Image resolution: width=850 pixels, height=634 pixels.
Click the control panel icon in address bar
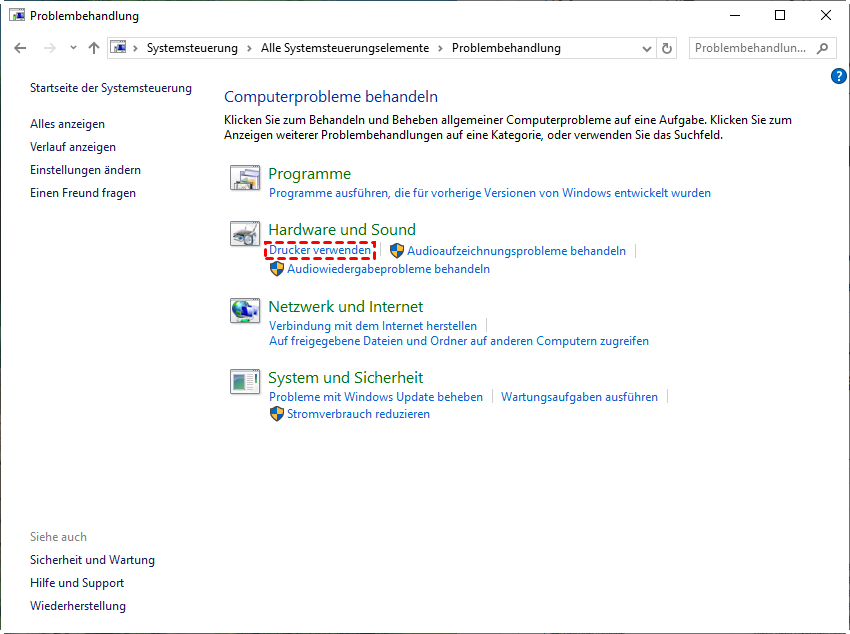(119, 48)
